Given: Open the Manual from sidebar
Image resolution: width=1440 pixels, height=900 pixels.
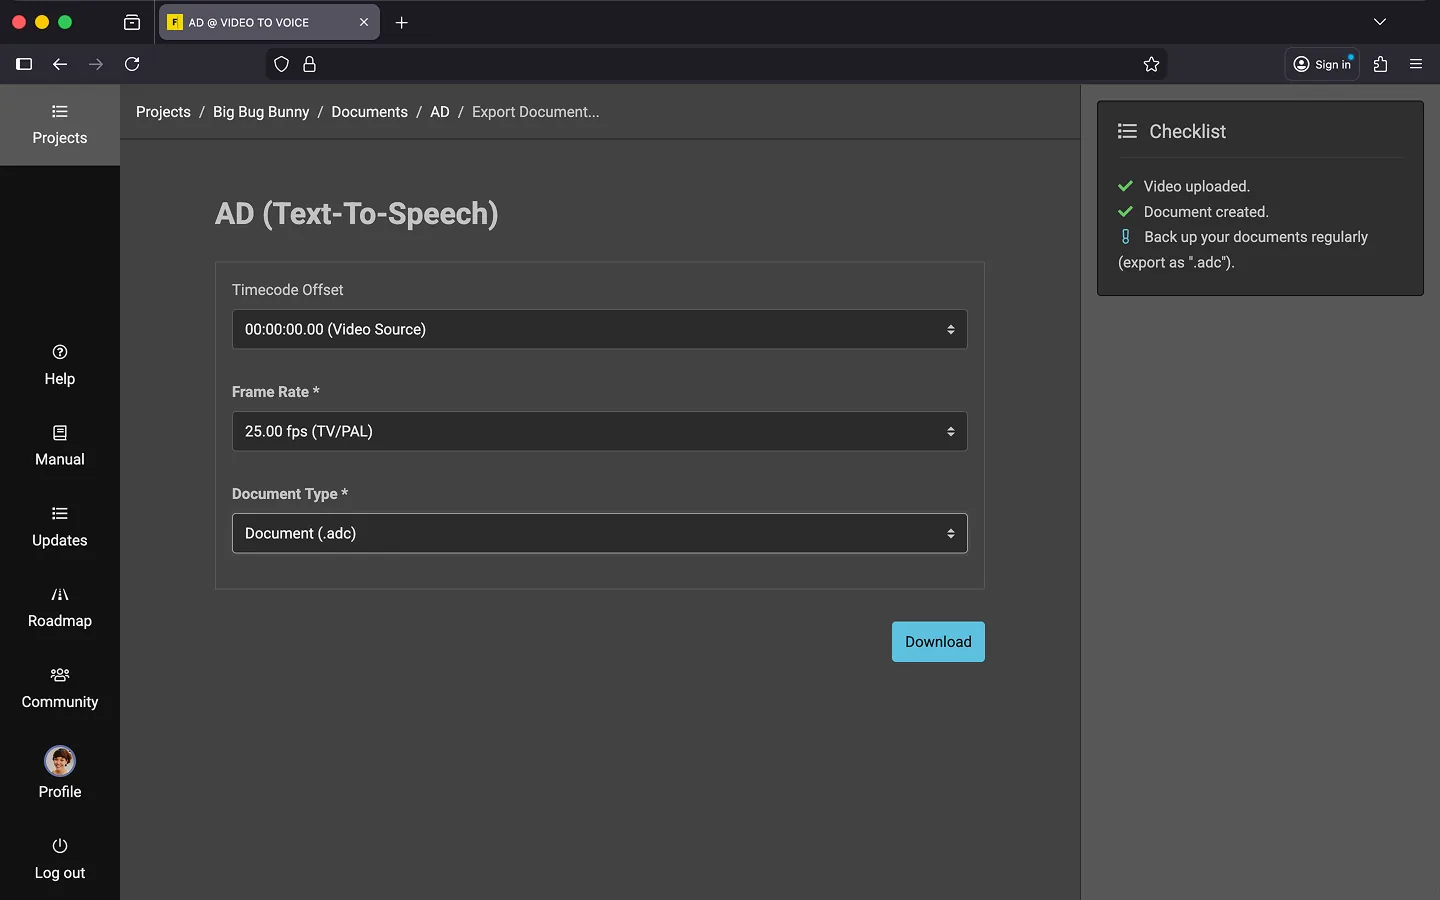Looking at the screenshot, I should [60, 446].
